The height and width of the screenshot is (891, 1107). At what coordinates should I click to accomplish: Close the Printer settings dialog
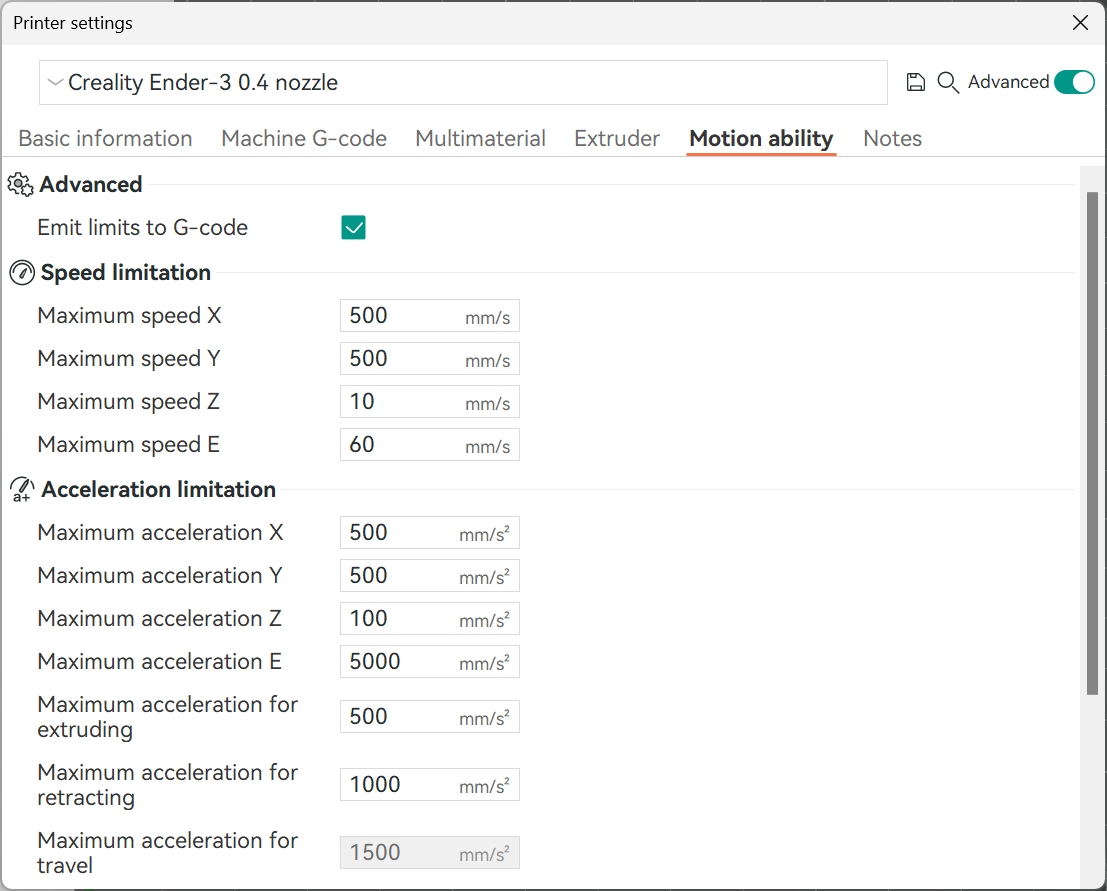click(1079, 23)
